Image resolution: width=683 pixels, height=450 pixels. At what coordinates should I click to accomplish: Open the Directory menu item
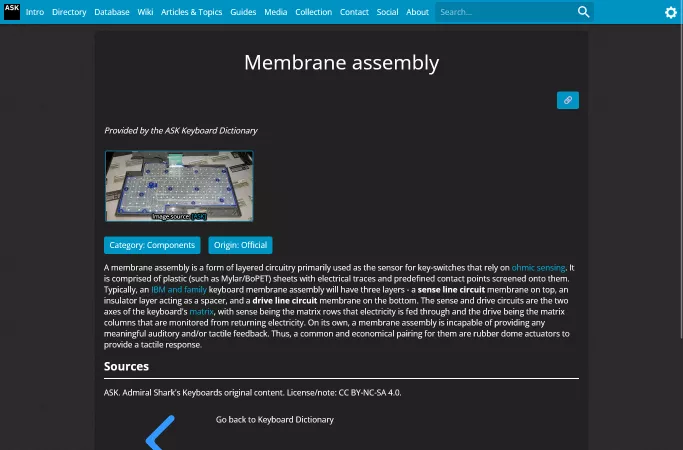[69, 12]
